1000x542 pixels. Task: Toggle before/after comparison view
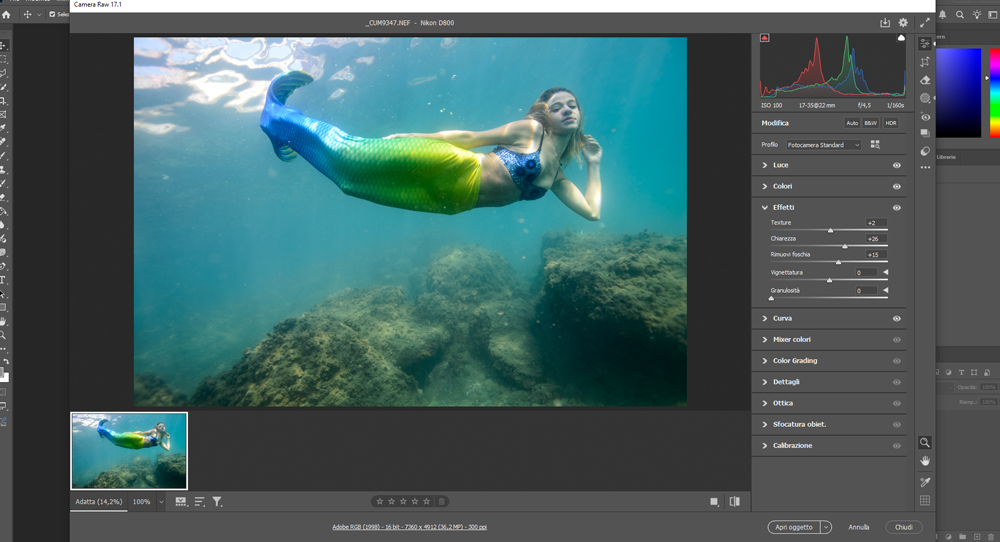point(735,501)
